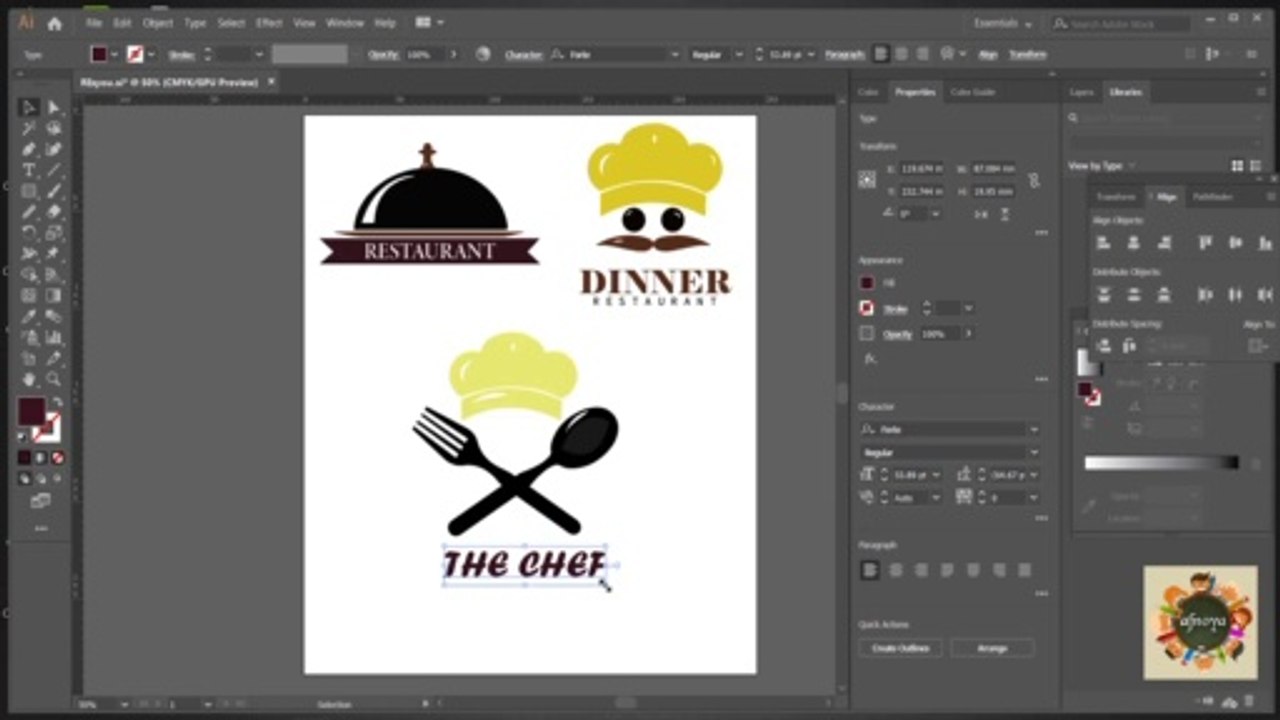Select the Artboard tool
Image resolution: width=1280 pixels, height=720 pixels.
click(29, 359)
